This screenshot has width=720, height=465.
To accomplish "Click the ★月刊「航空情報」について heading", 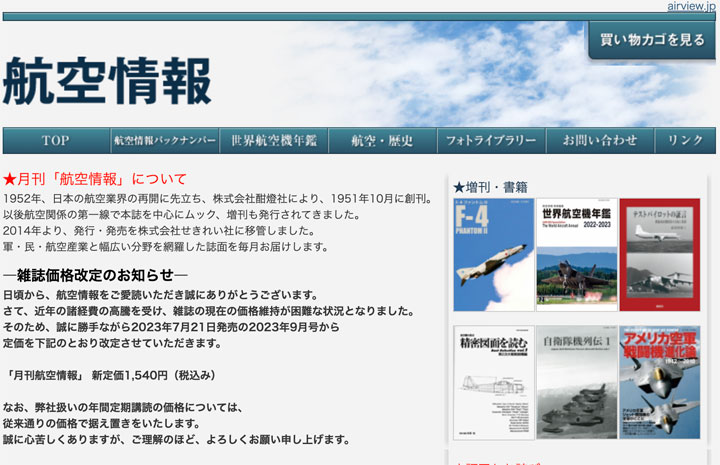I will pos(95,179).
